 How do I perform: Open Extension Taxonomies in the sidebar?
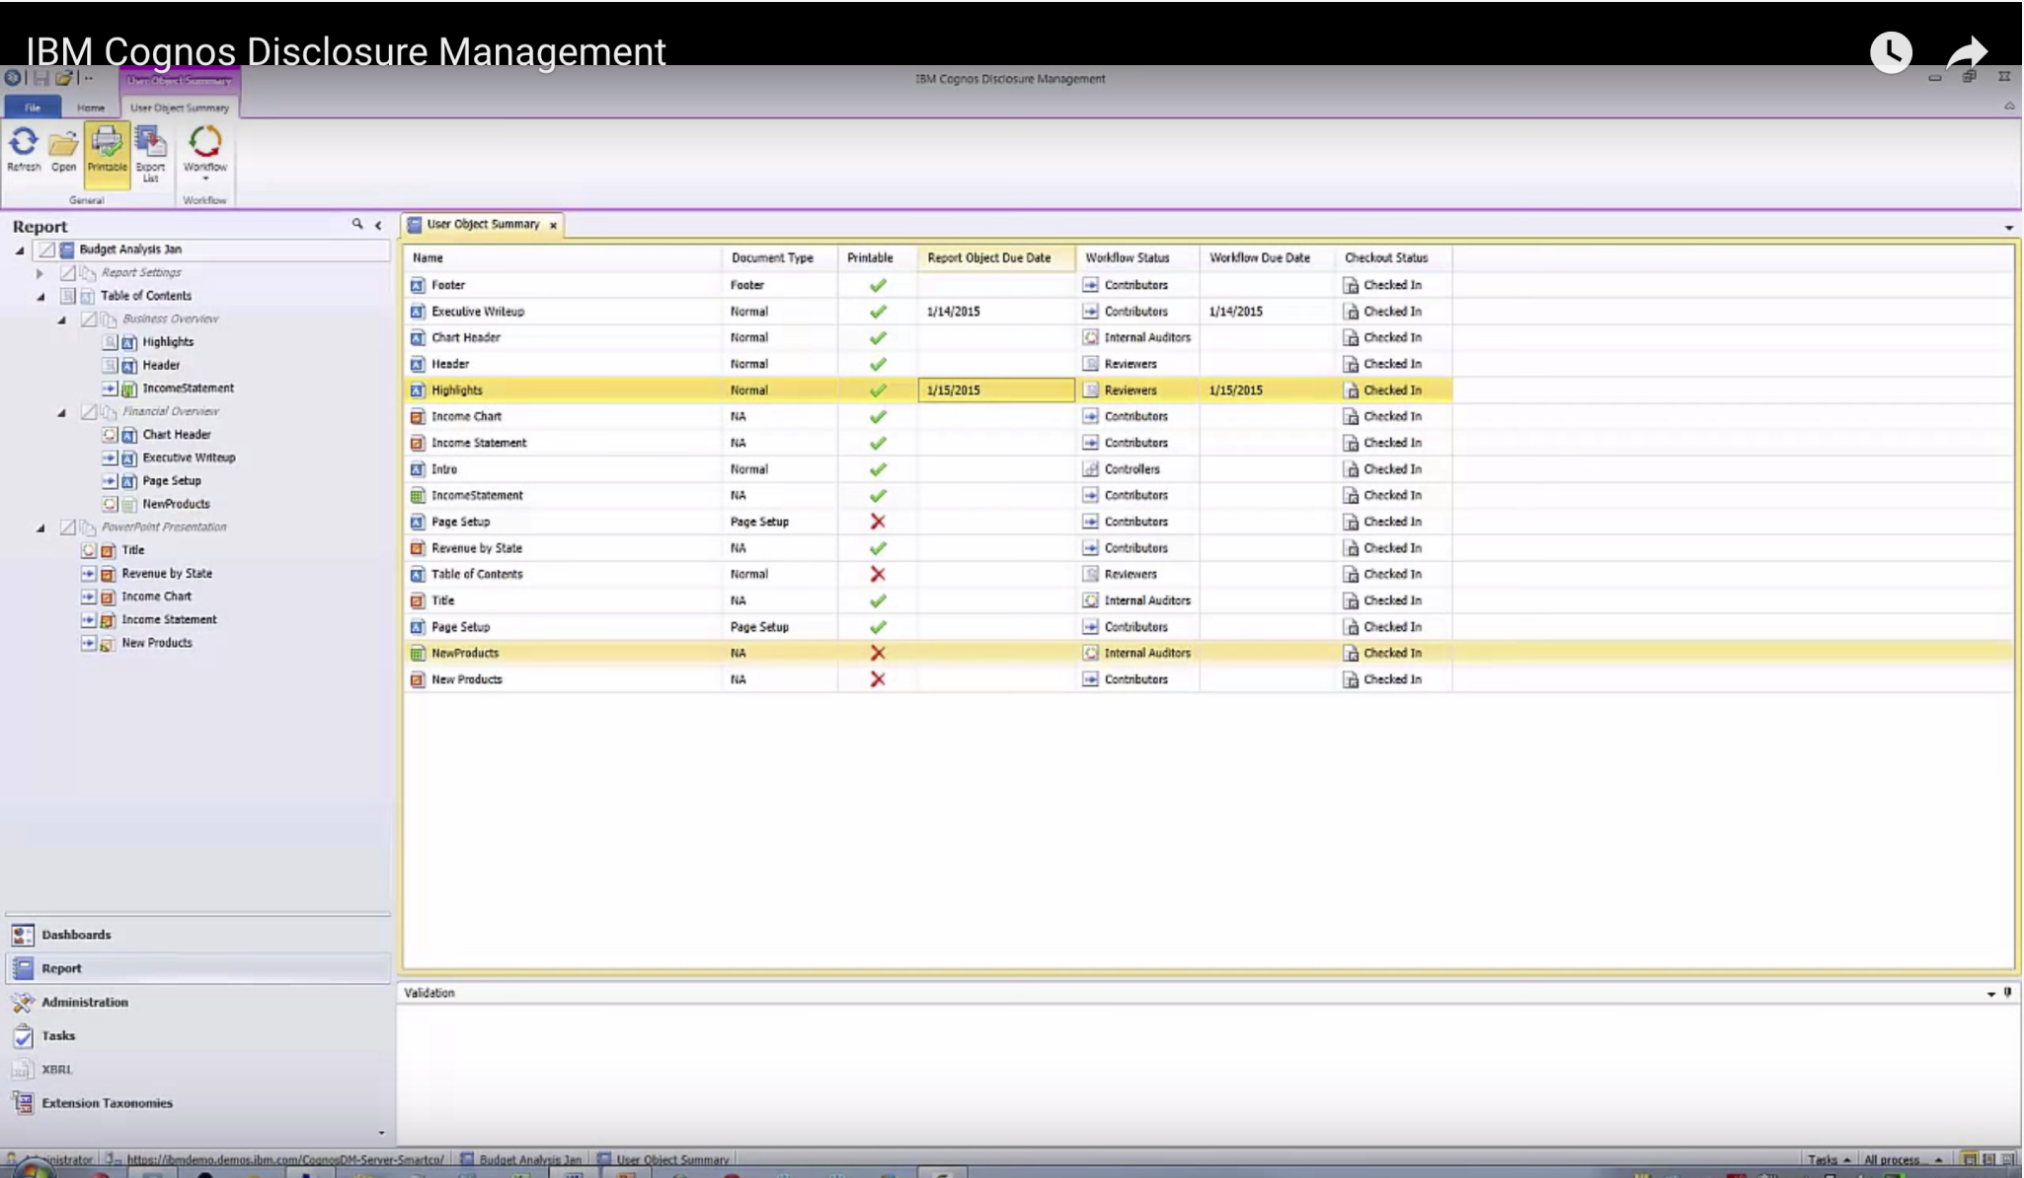coord(106,1103)
